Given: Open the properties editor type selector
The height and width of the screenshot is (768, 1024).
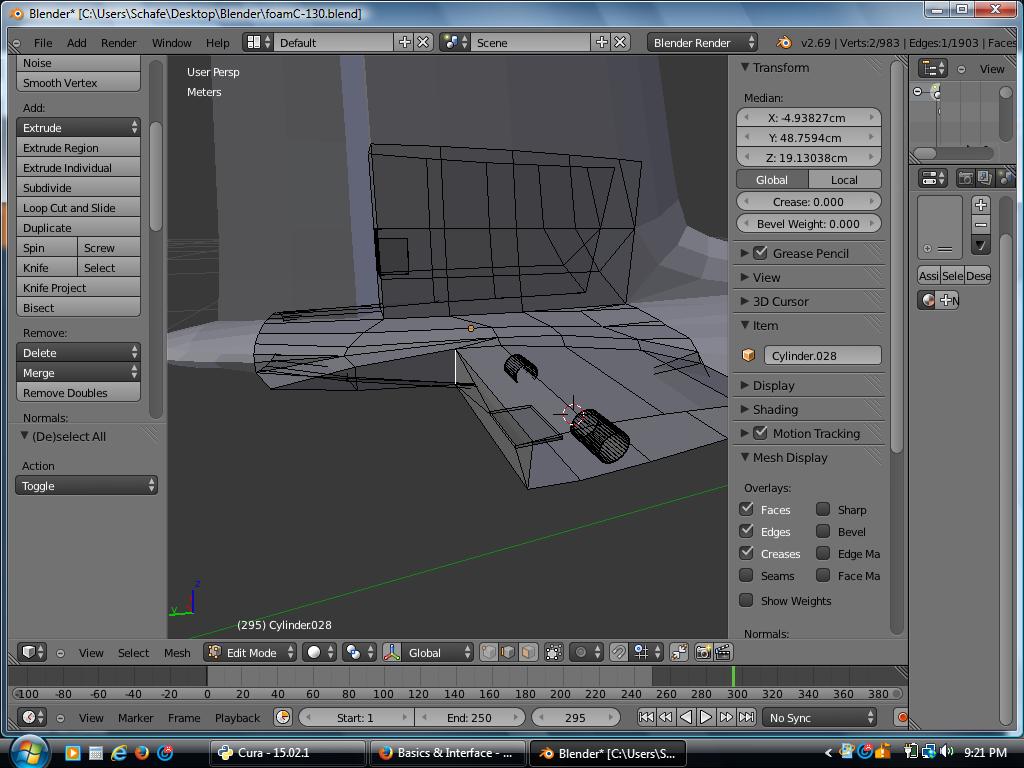Looking at the screenshot, I should point(933,177).
